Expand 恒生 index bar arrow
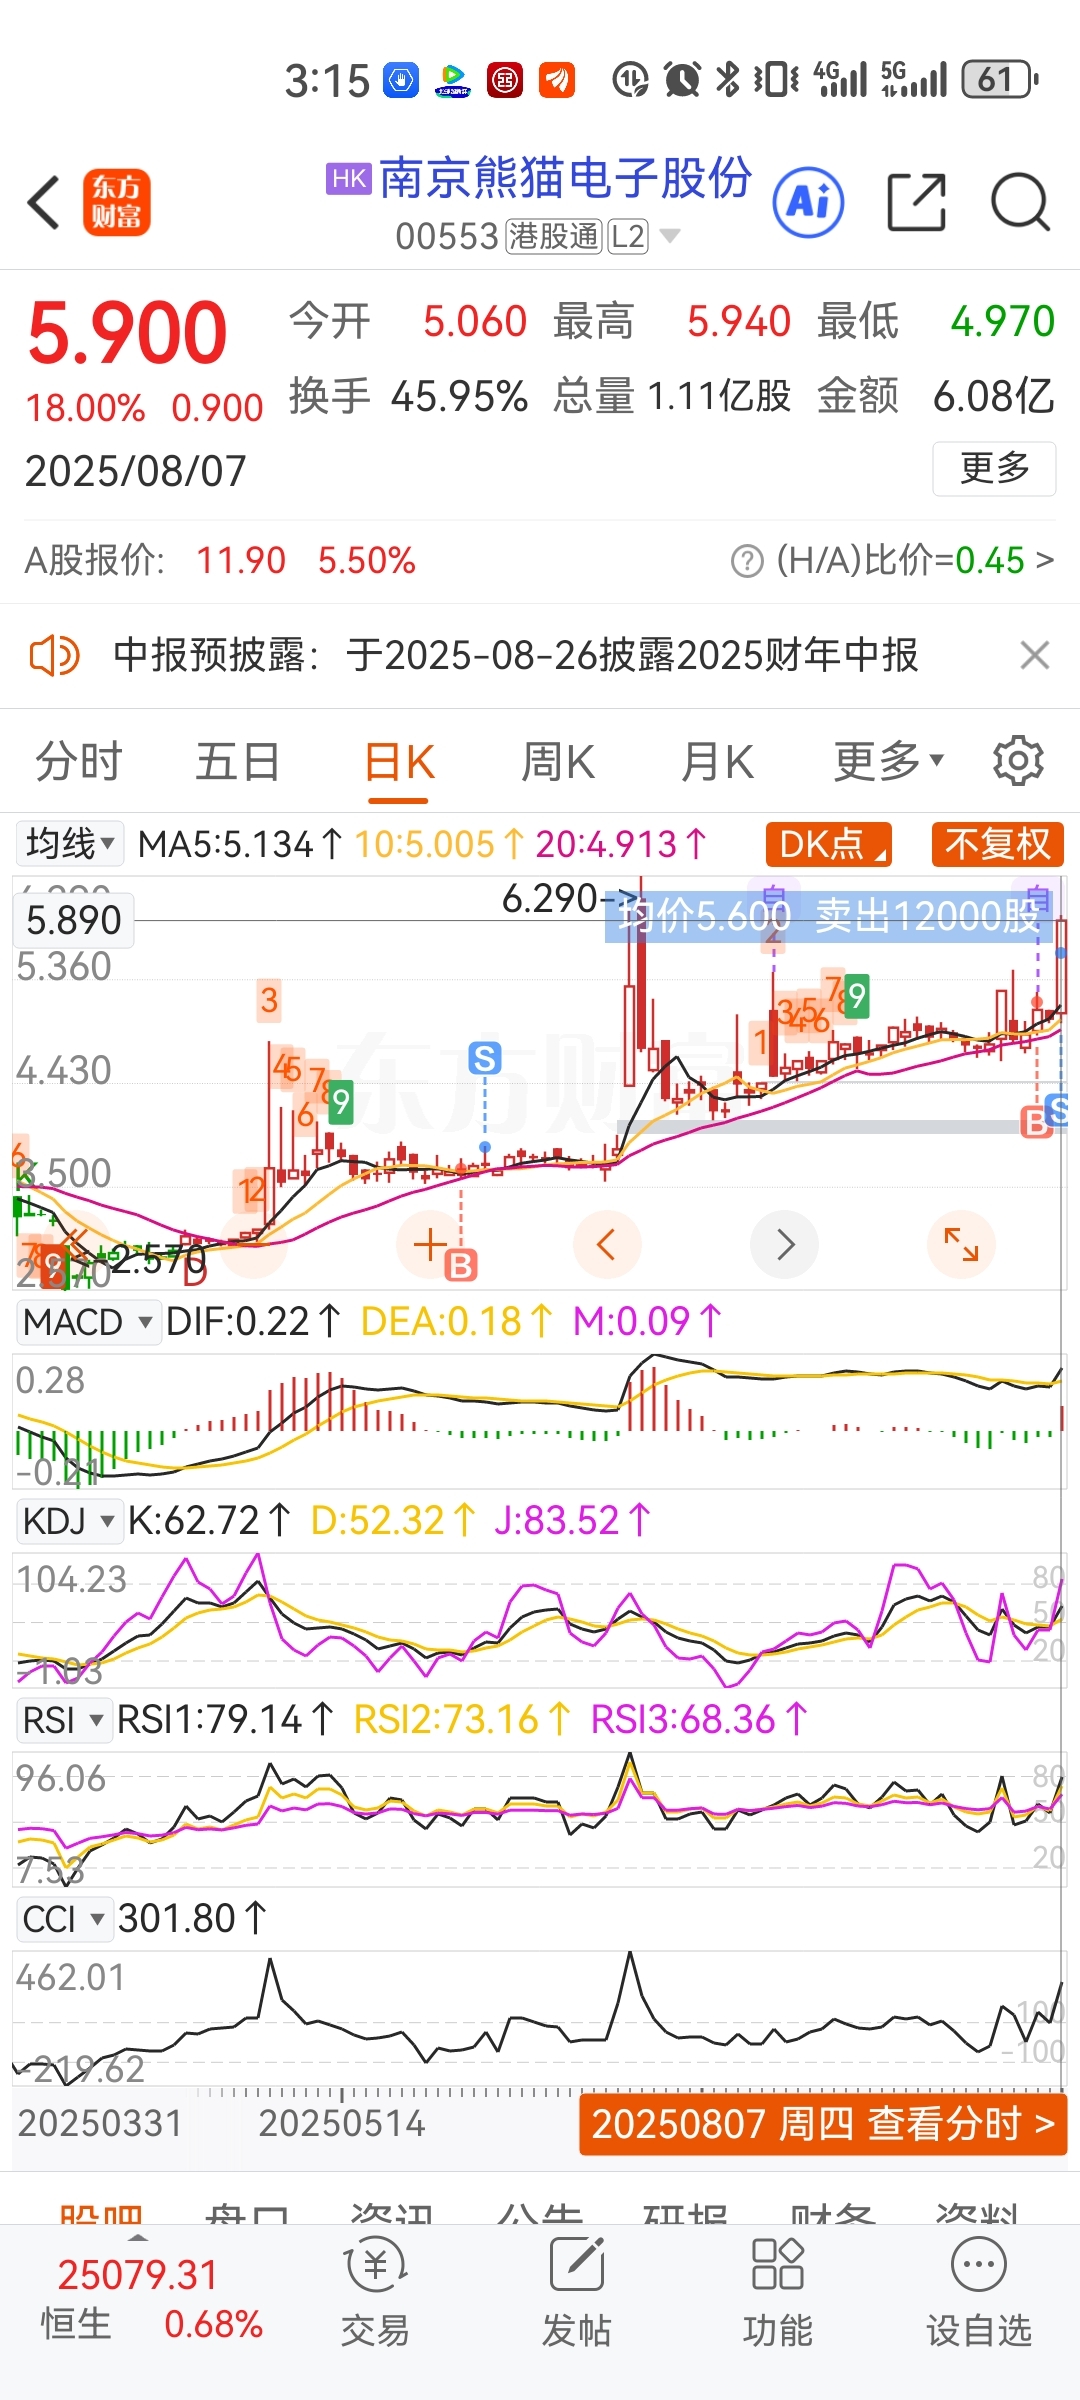The width and height of the screenshot is (1080, 2400). [139, 2236]
